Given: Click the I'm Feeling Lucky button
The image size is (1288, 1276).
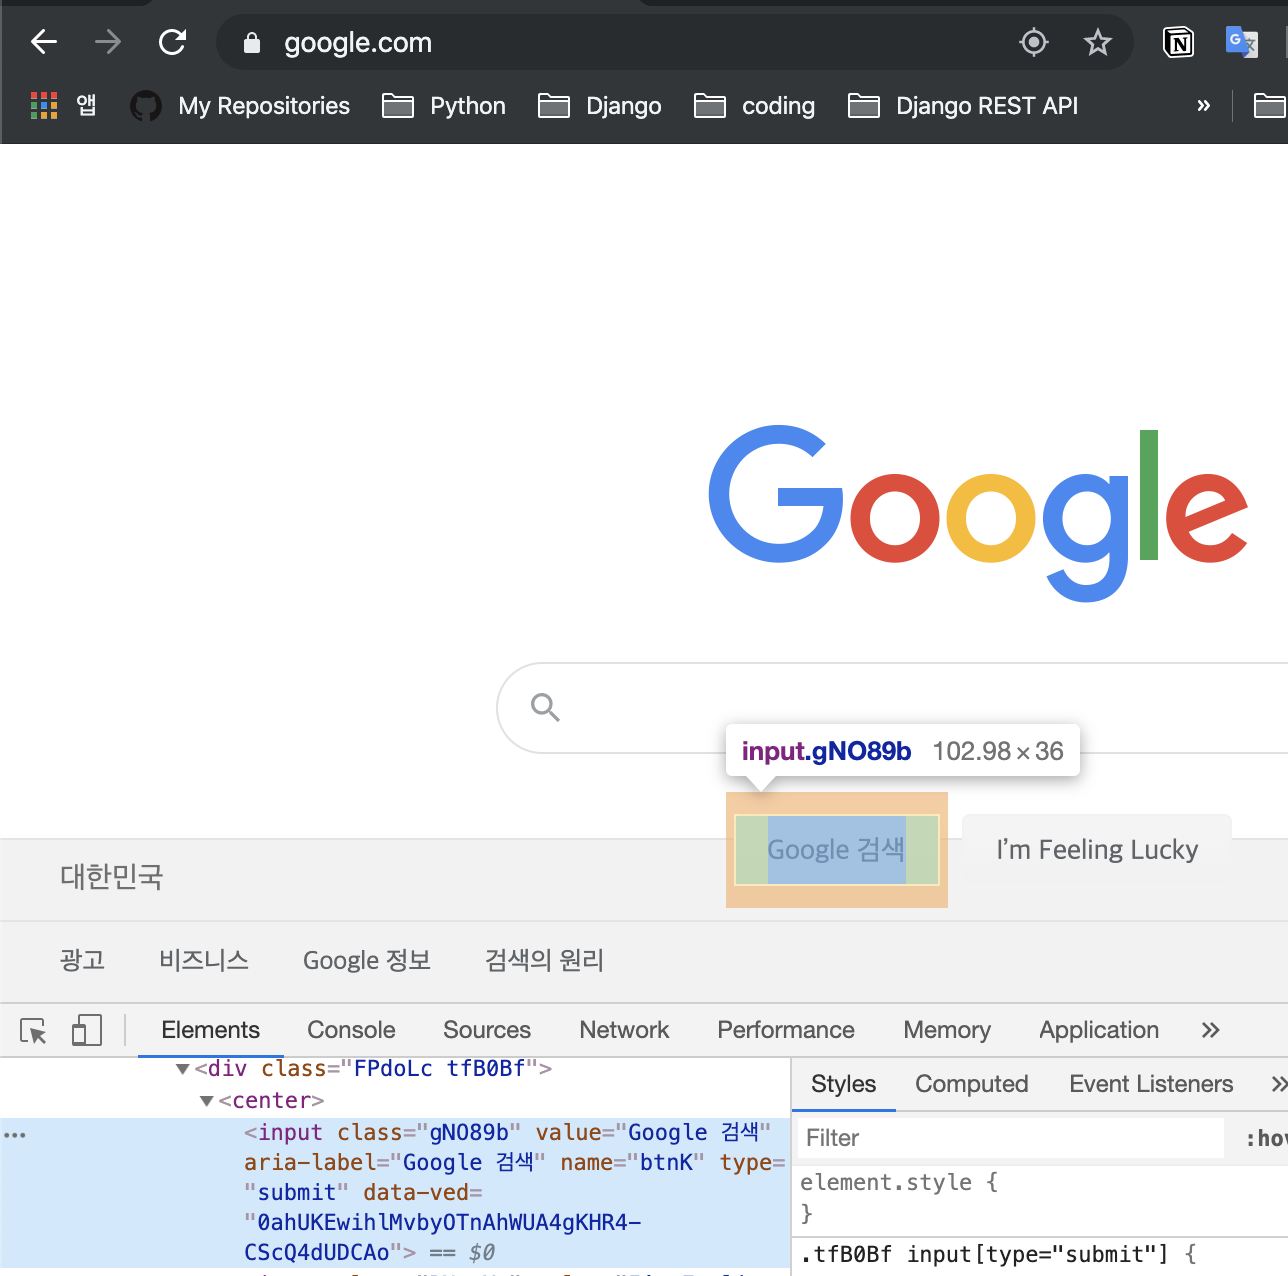Looking at the screenshot, I should (x=1097, y=850).
